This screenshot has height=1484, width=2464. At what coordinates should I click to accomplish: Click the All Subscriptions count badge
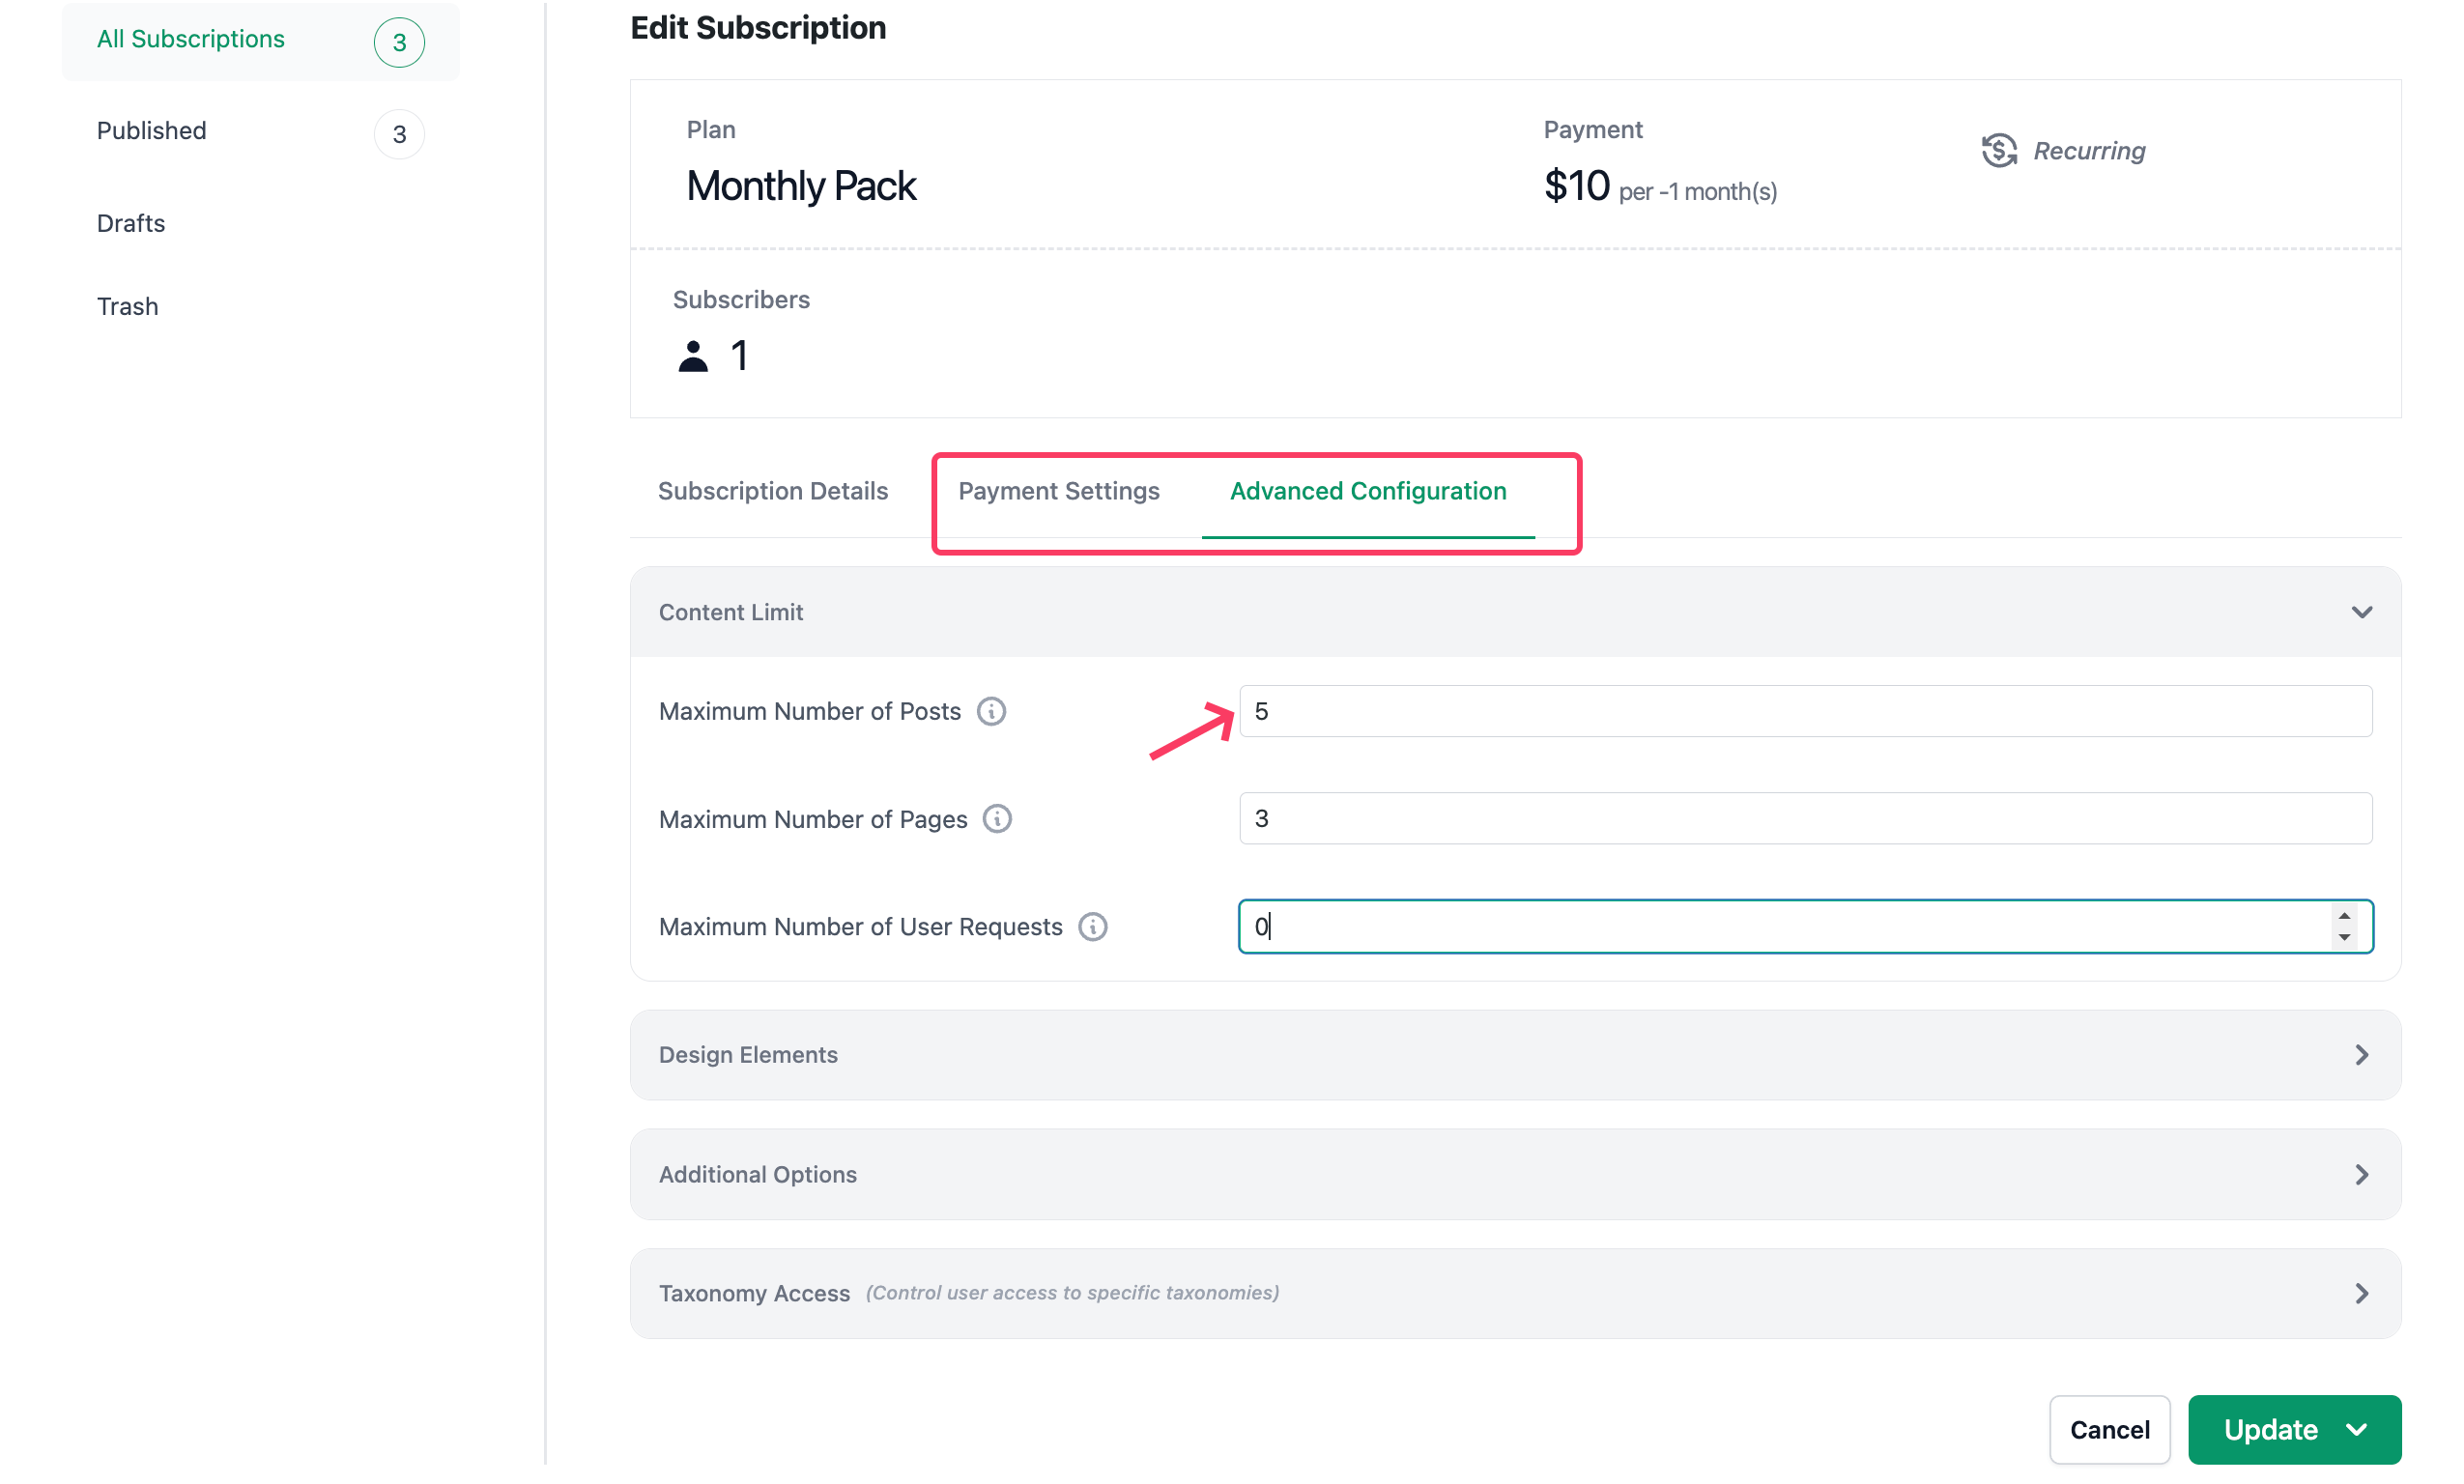(x=399, y=42)
